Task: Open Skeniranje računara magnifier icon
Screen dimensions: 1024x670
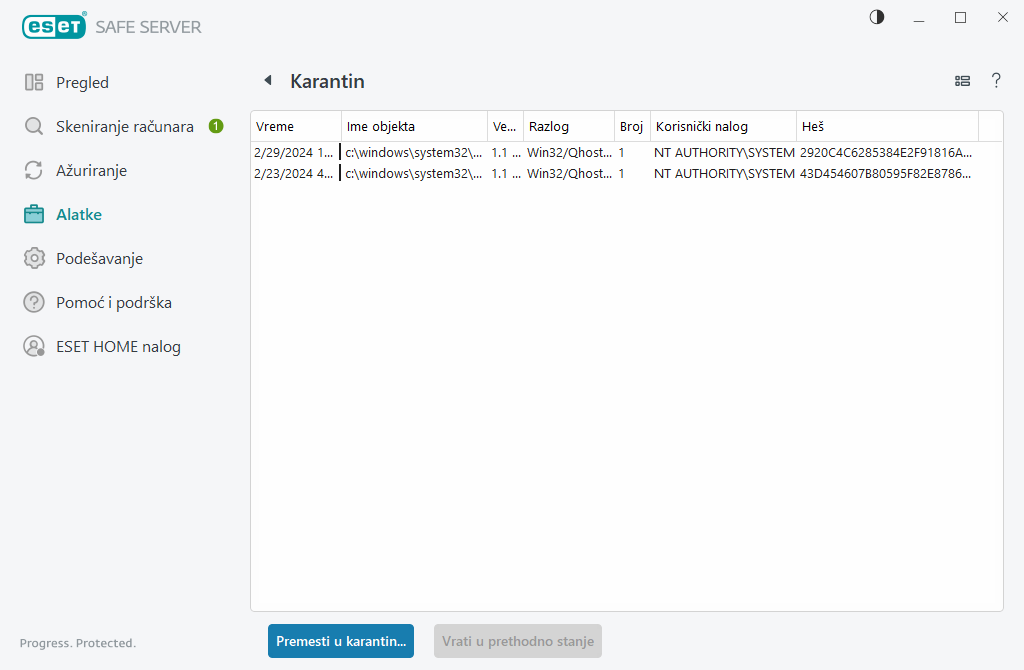Action: pyautogui.click(x=34, y=127)
